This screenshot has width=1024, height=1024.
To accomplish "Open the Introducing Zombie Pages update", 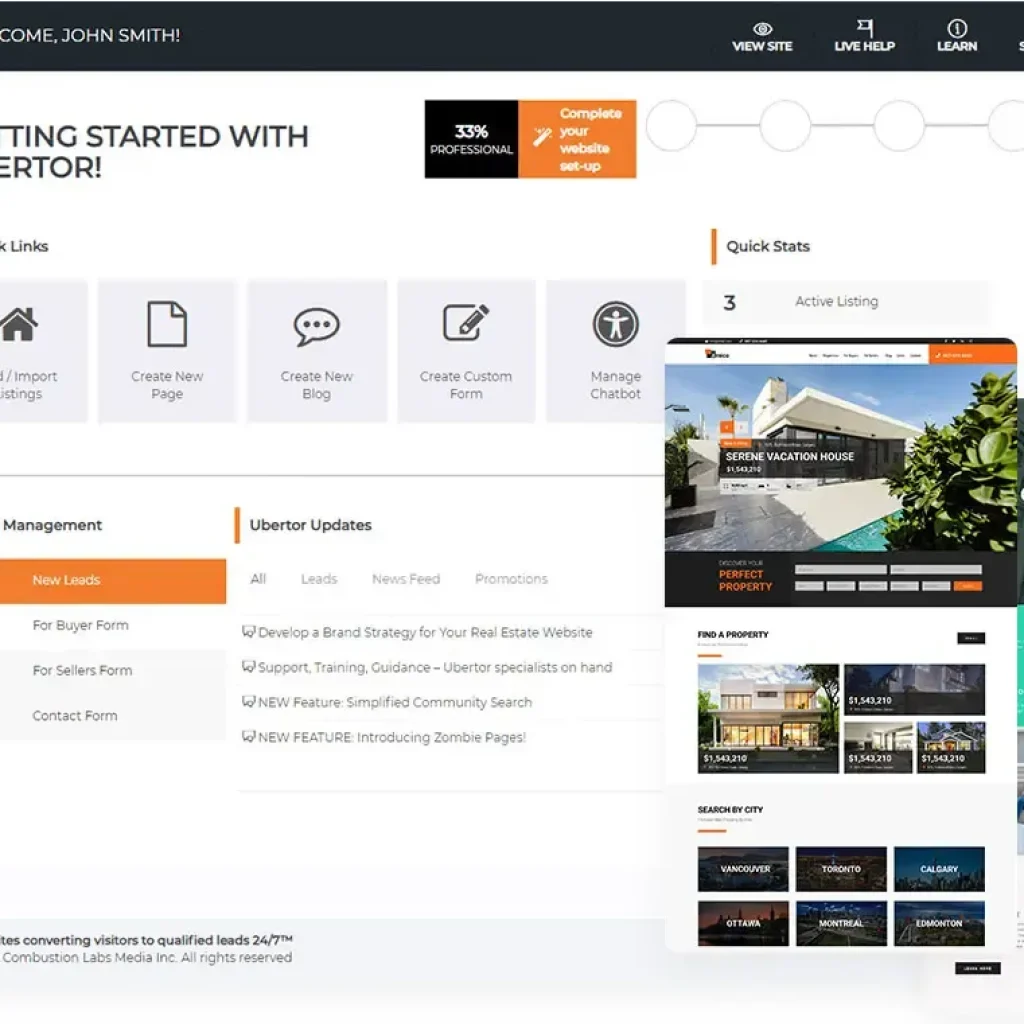I will [391, 737].
